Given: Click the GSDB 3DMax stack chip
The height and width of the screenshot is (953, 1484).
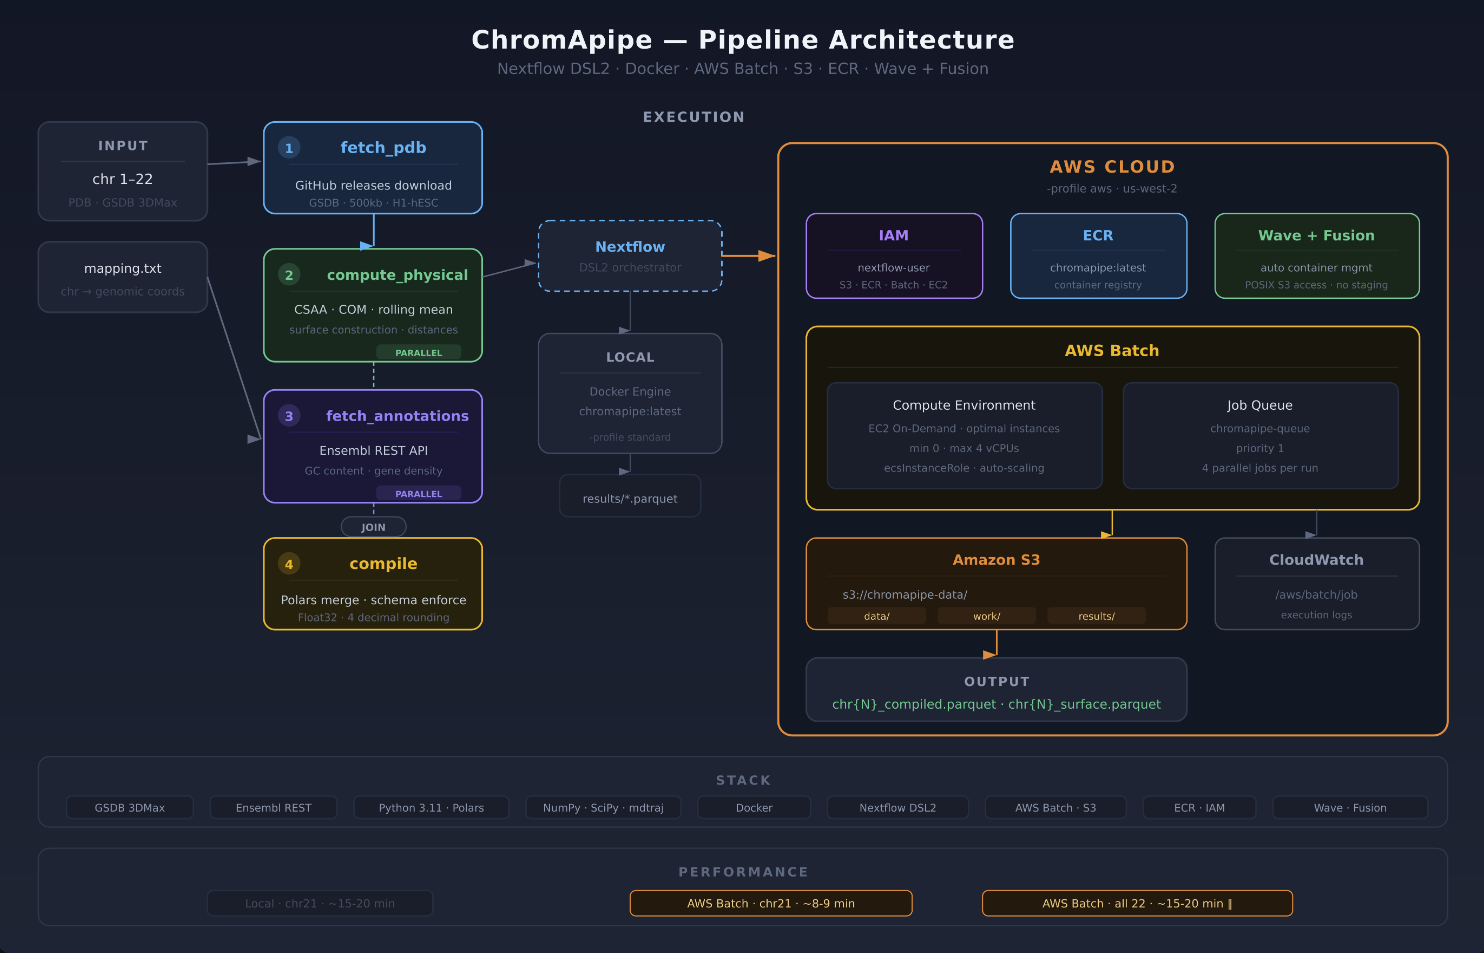Looking at the screenshot, I should point(130,807).
